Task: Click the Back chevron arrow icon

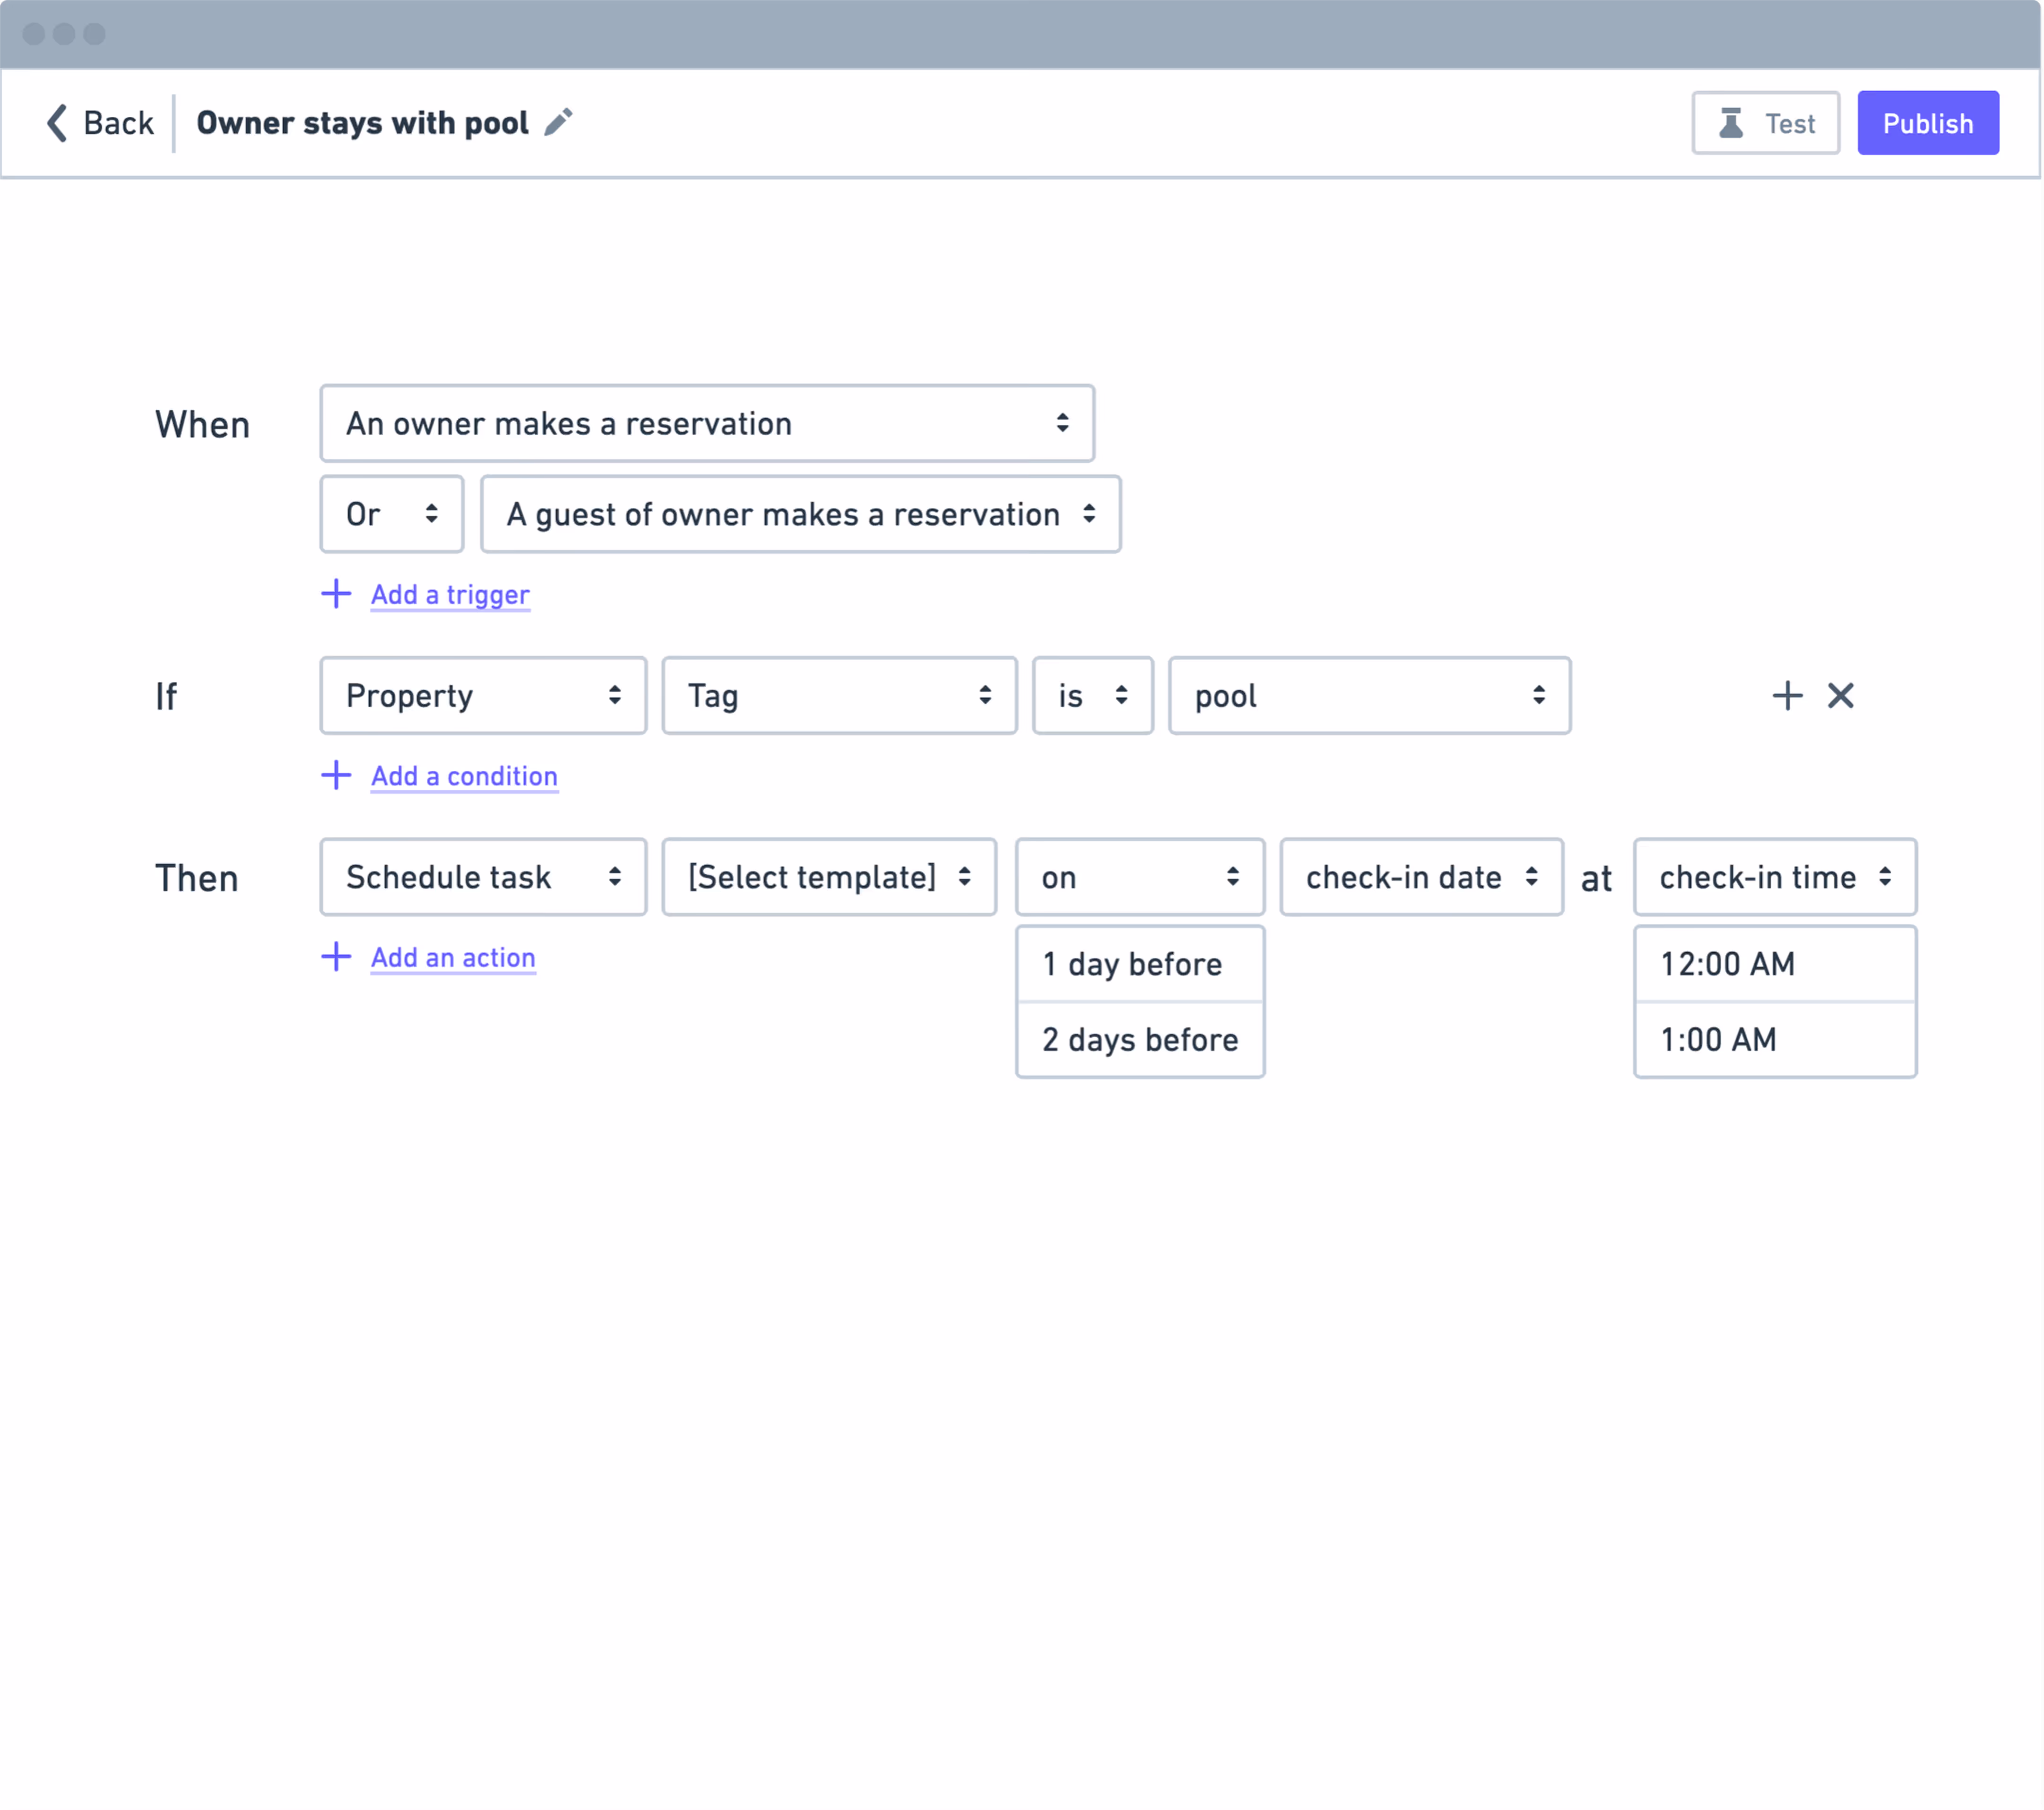Action: pyautogui.click(x=57, y=123)
